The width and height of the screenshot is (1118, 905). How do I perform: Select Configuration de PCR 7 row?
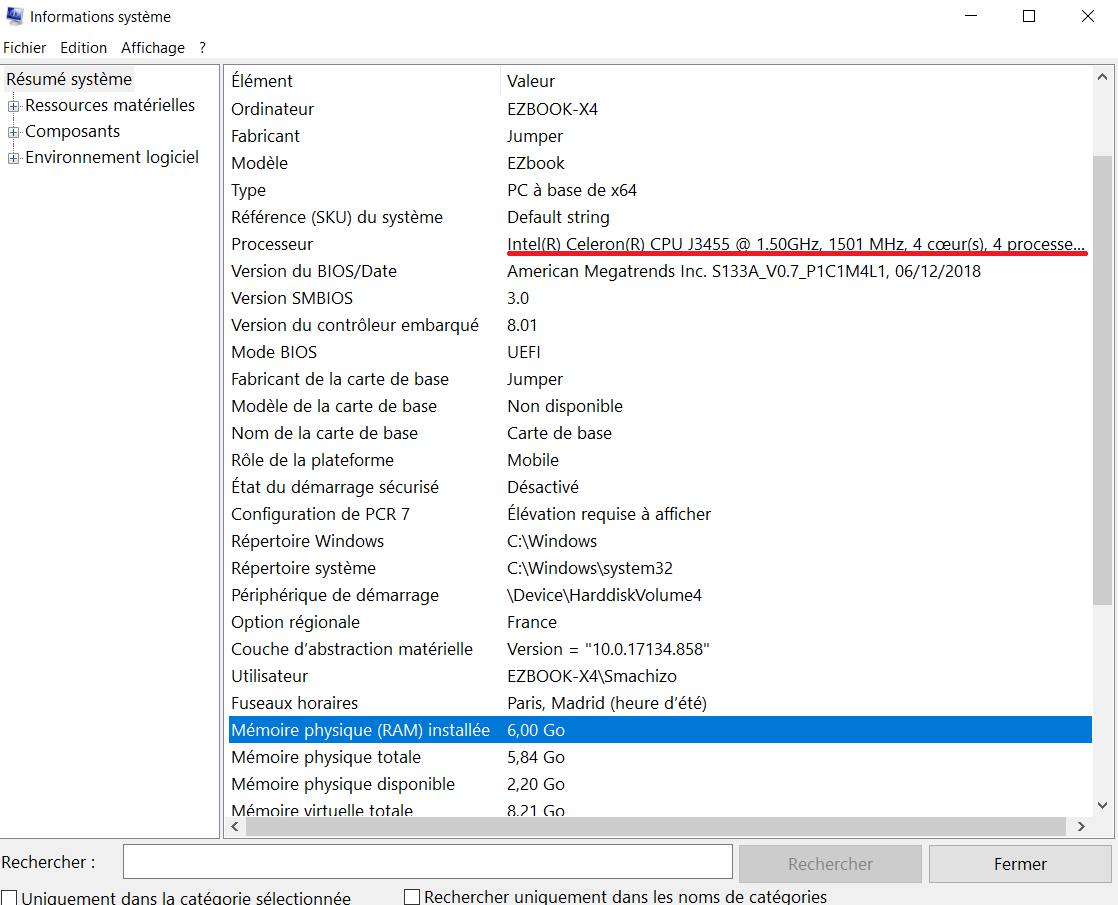[660, 515]
